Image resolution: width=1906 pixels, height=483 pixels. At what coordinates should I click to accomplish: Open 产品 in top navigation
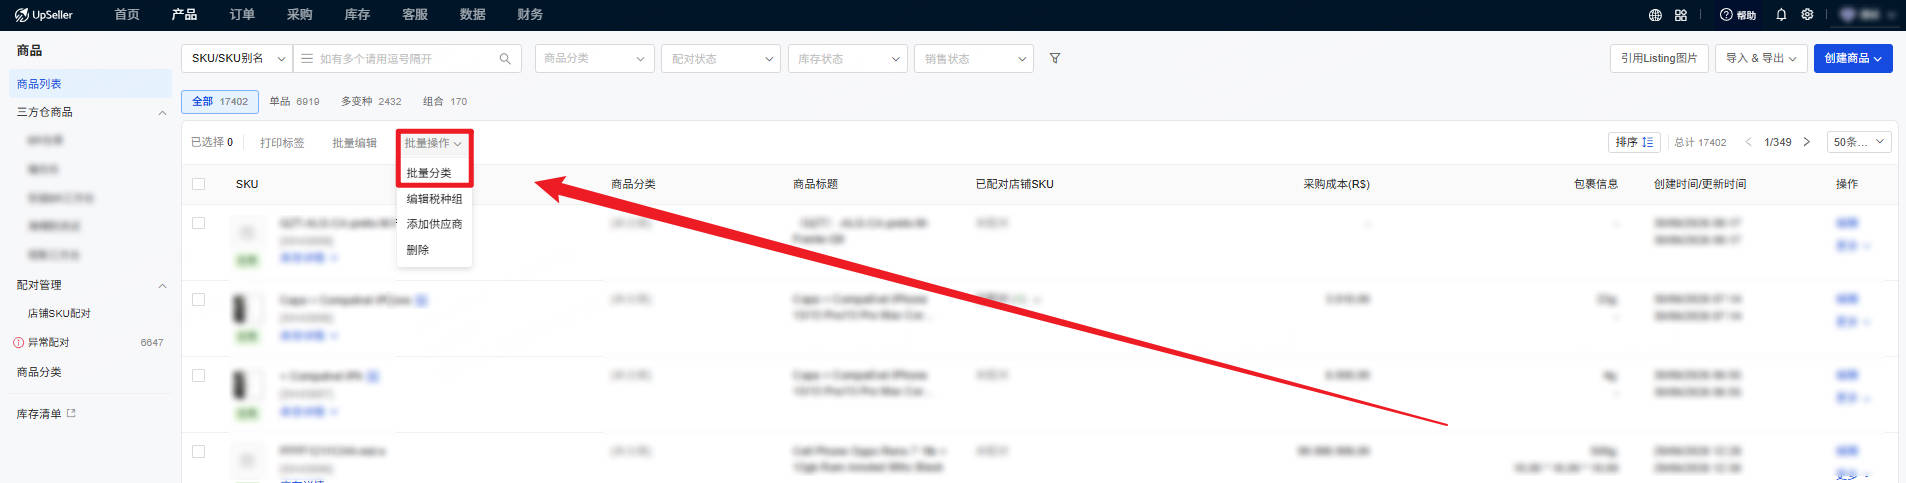point(184,15)
